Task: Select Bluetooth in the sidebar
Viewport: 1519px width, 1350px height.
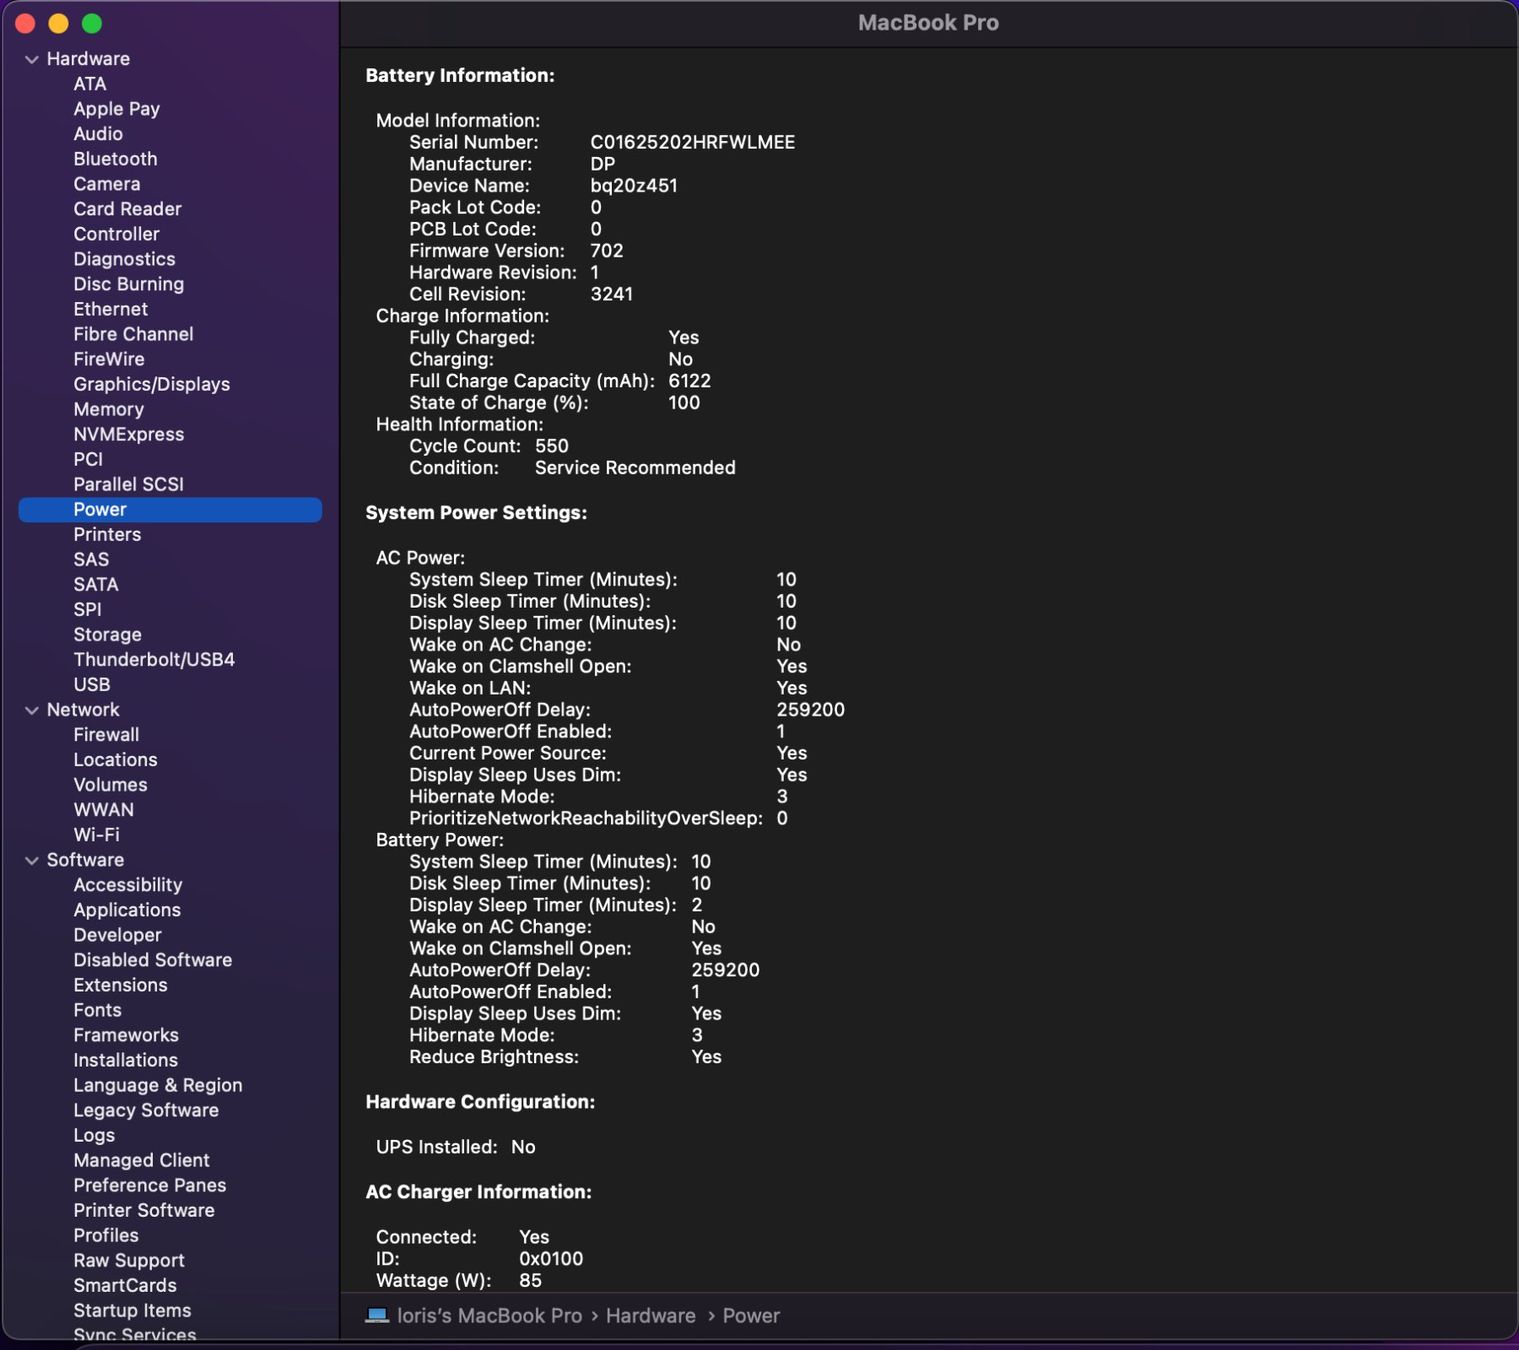Action: [115, 159]
